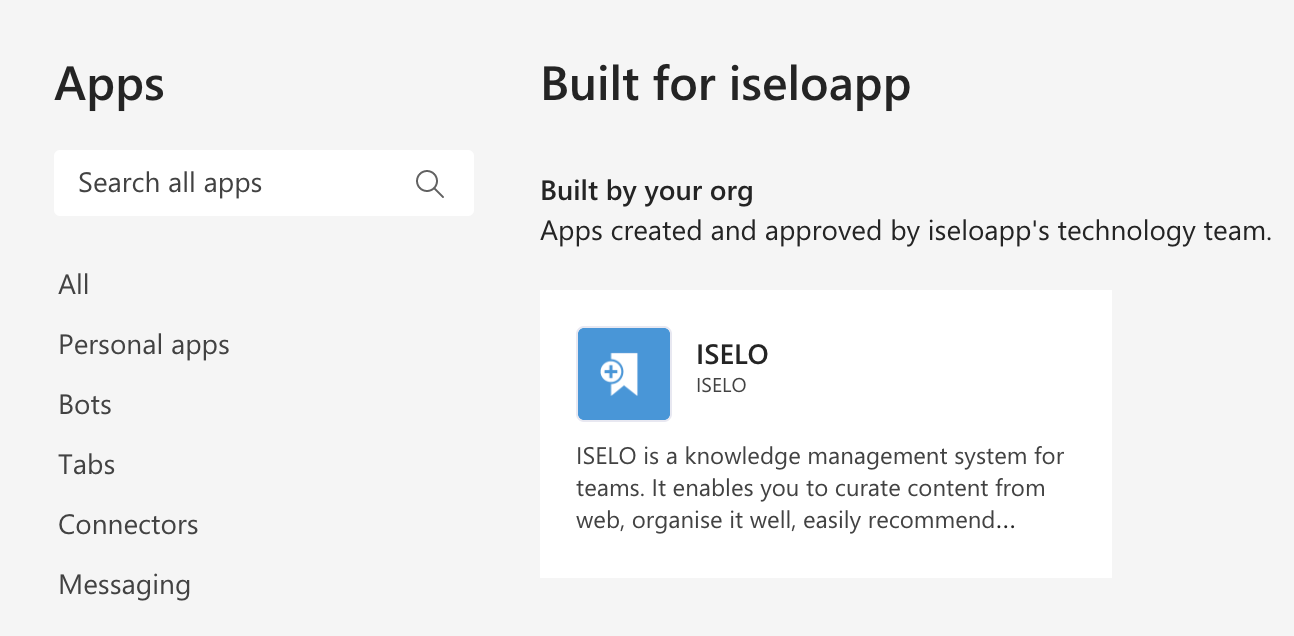The width and height of the screenshot is (1294, 636).
Task: Select the All category
Action: [74, 285]
